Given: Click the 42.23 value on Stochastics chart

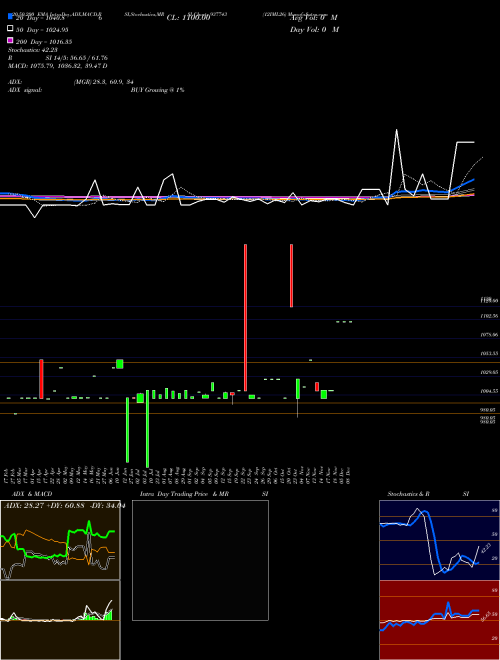Looking at the screenshot, I should click(x=485, y=548).
